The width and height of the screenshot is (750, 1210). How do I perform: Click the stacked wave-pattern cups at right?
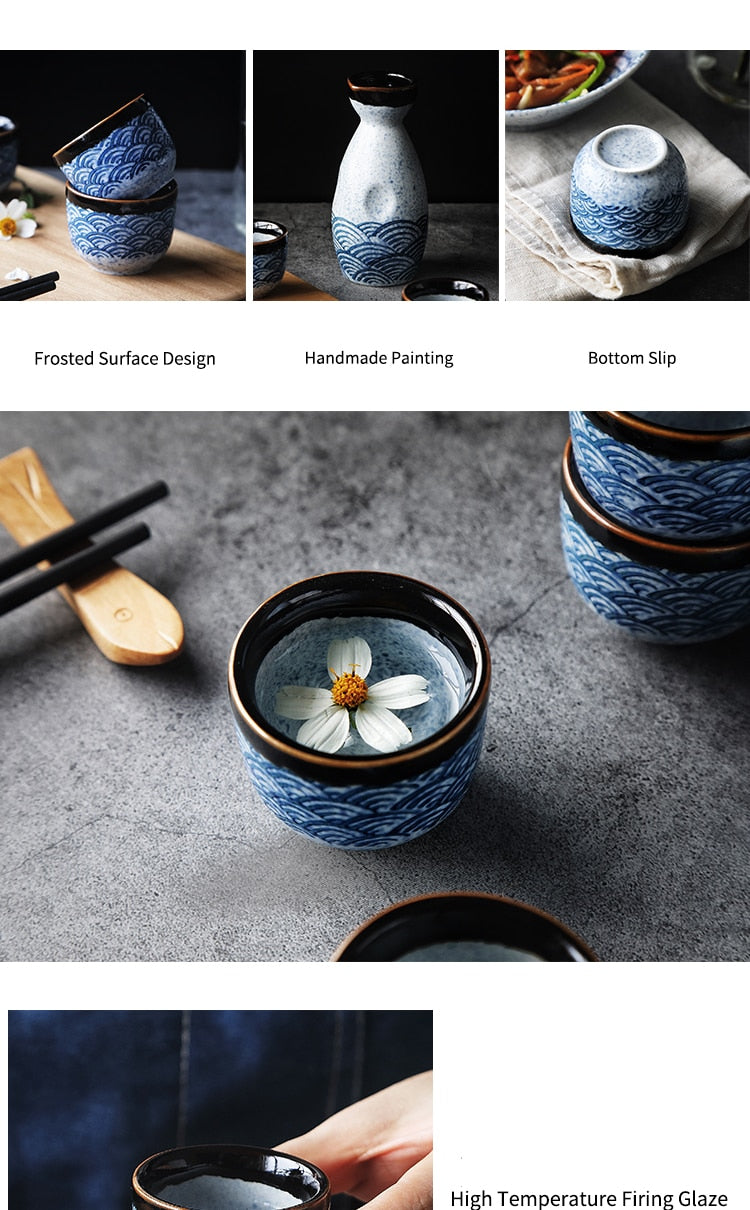[x=658, y=525]
